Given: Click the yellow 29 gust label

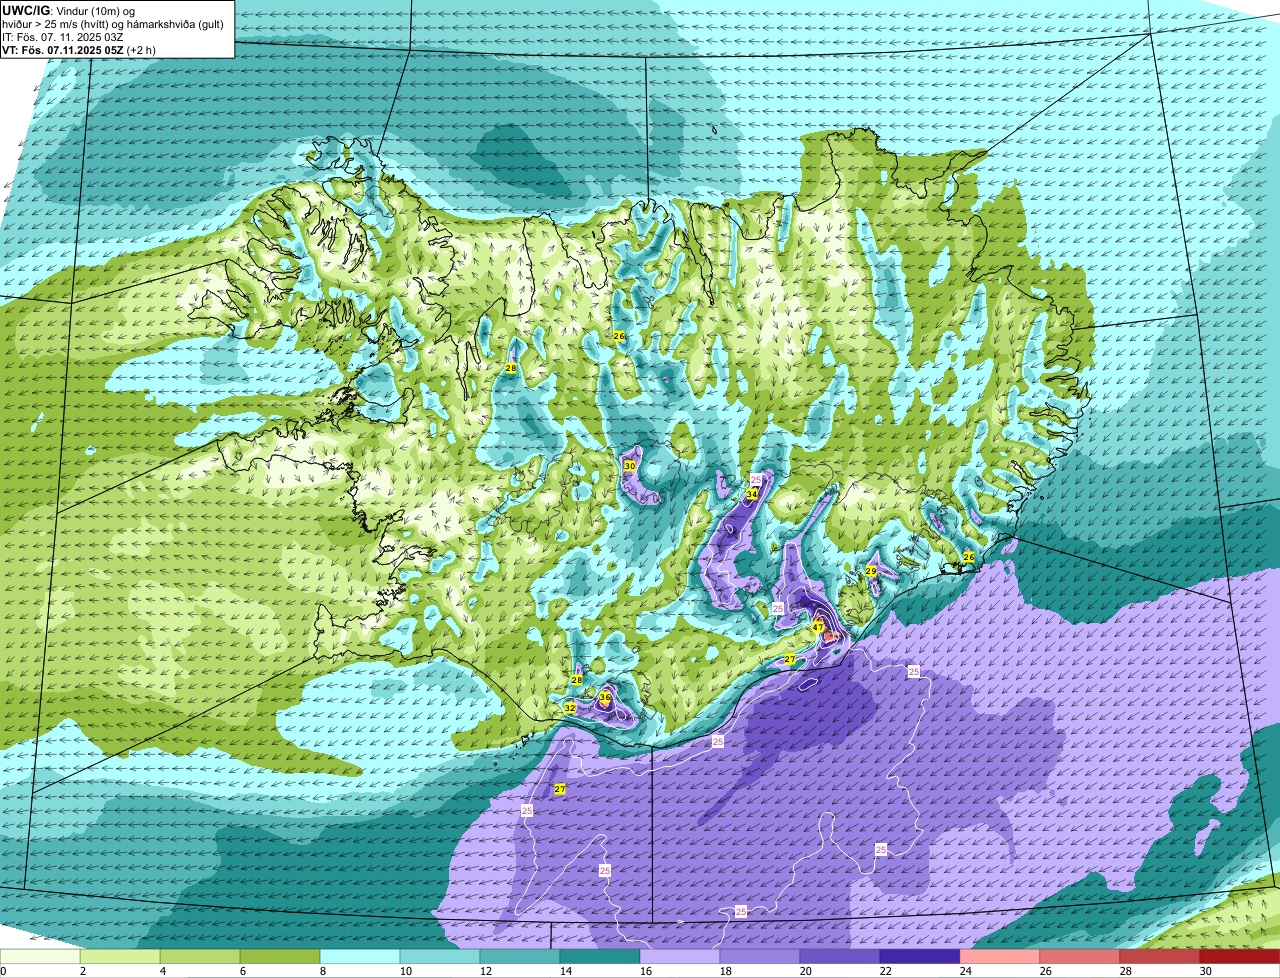Looking at the screenshot, I should (871, 571).
